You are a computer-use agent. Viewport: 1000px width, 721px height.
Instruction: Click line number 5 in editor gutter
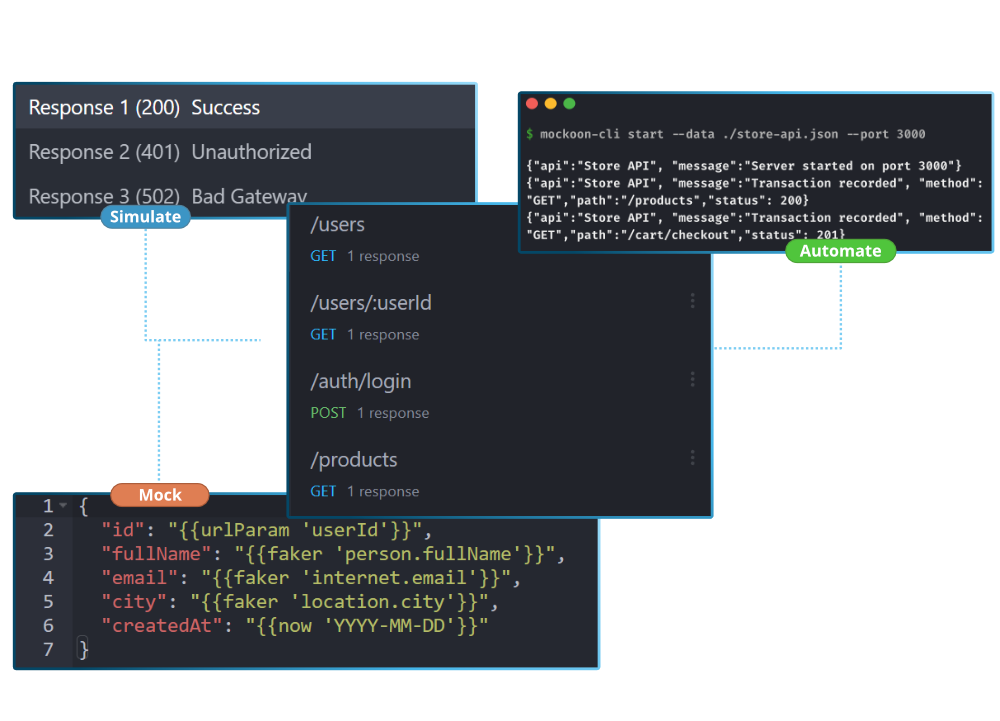[48, 601]
